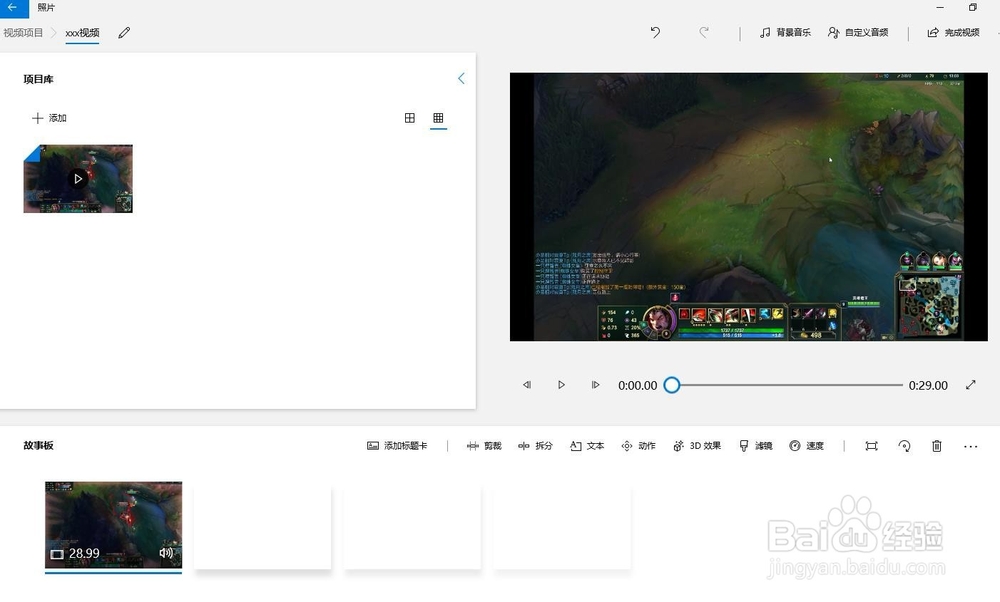Image resolution: width=1000 pixels, height=602 pixels.
Task: Select the 剪裁 (Trim) tool
Action: click(x=485, y=446)
